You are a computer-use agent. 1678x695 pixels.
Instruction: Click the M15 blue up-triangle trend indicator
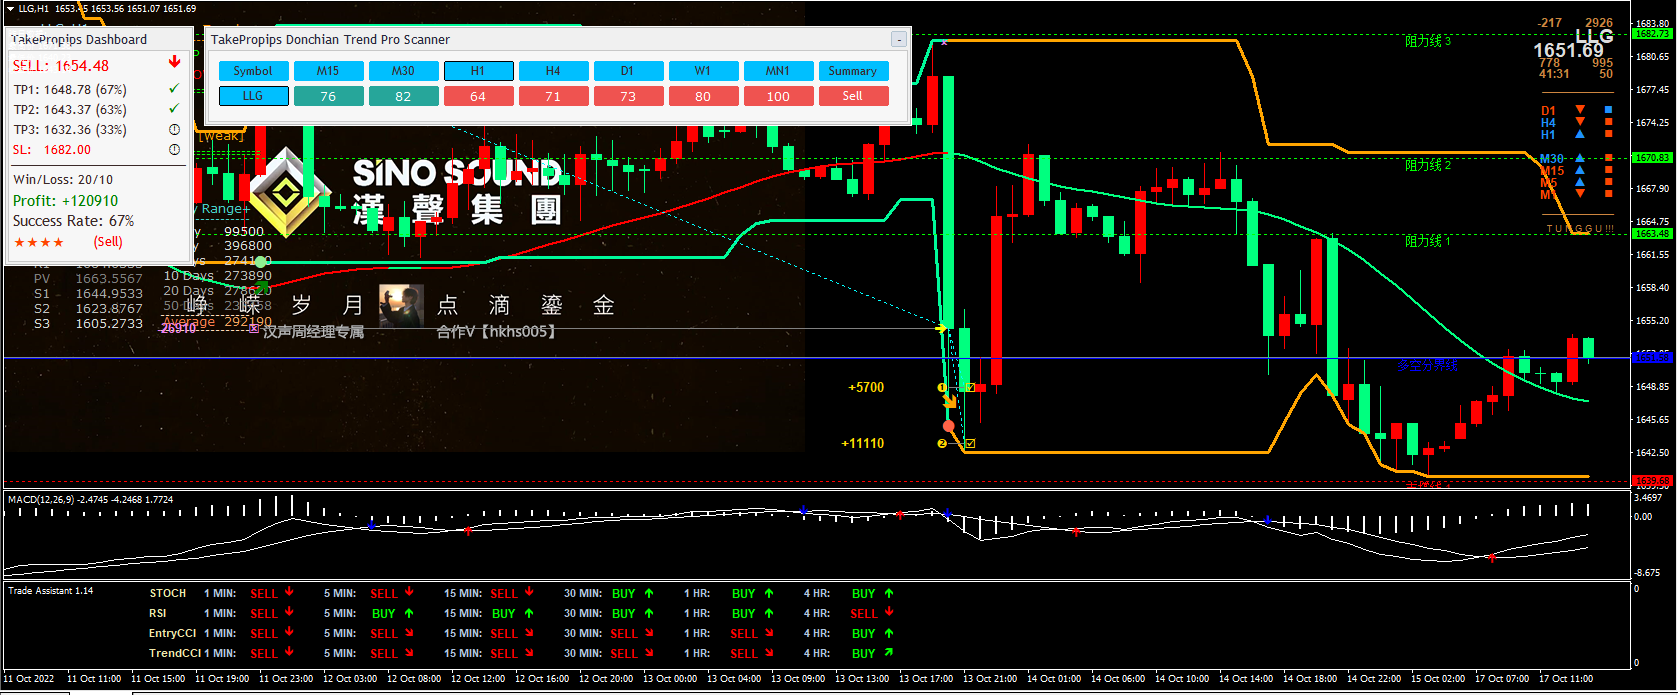1580,169
